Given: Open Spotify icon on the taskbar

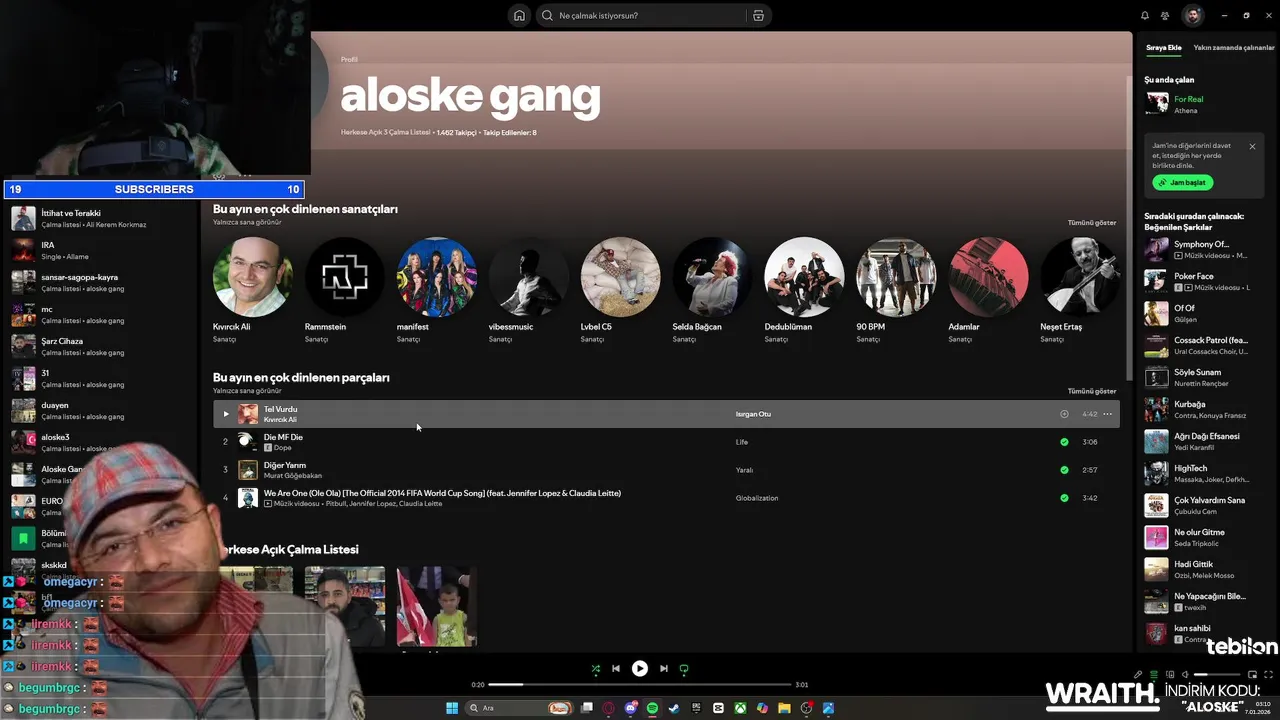Looking at the screenshot, I should click(652, 708).
